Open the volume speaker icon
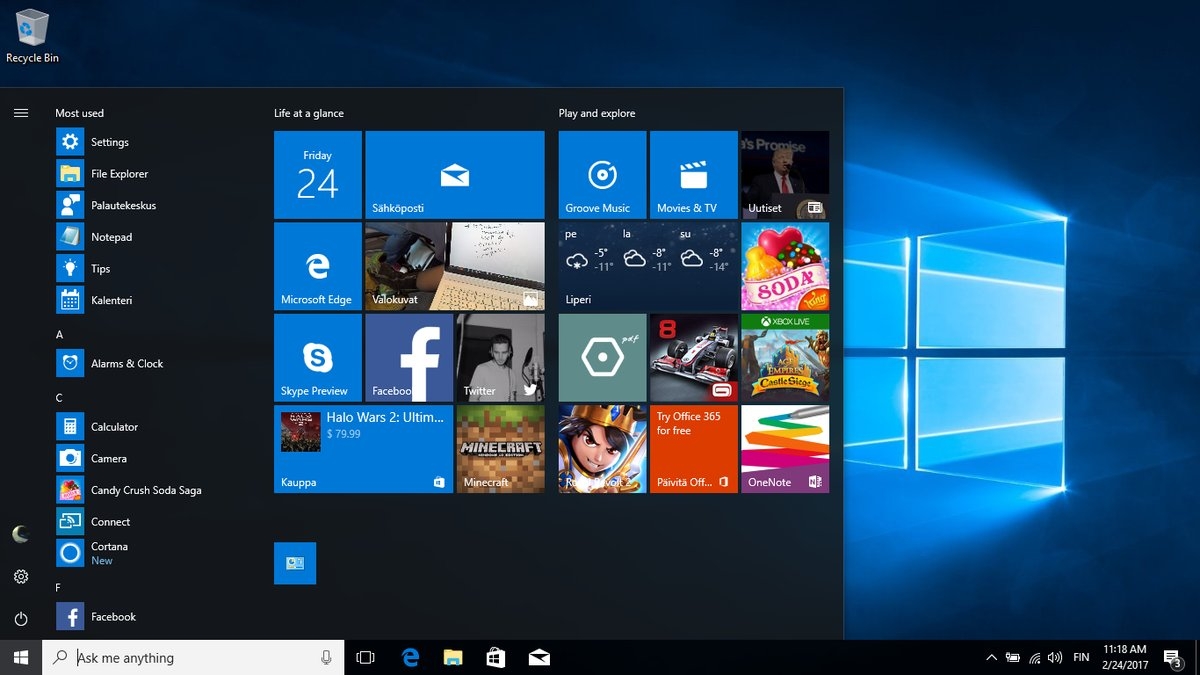Screen dimensions: 1200x675 [1055, 657]
